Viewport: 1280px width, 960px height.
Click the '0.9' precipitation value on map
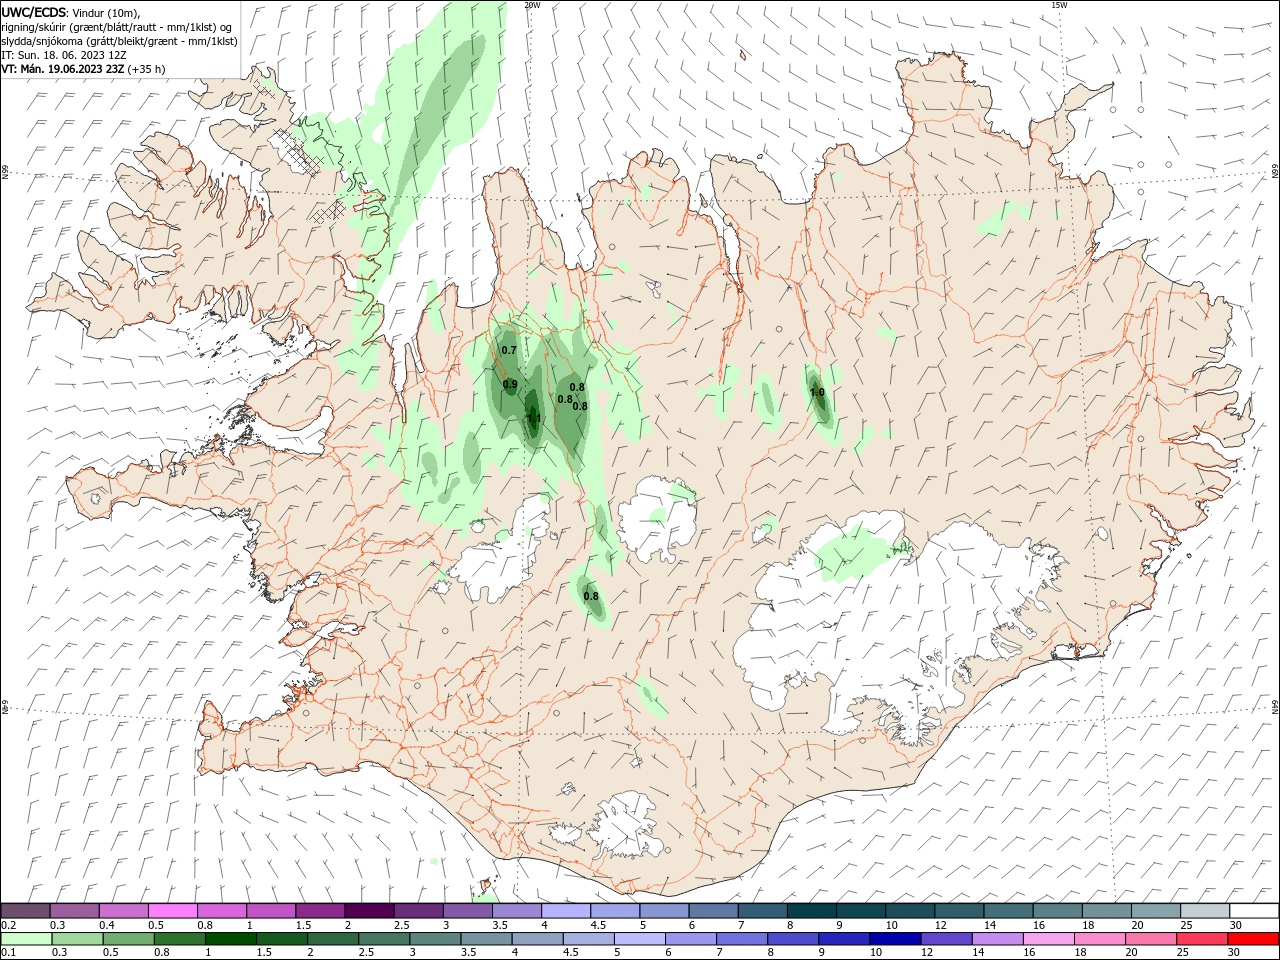pos(510,384)
